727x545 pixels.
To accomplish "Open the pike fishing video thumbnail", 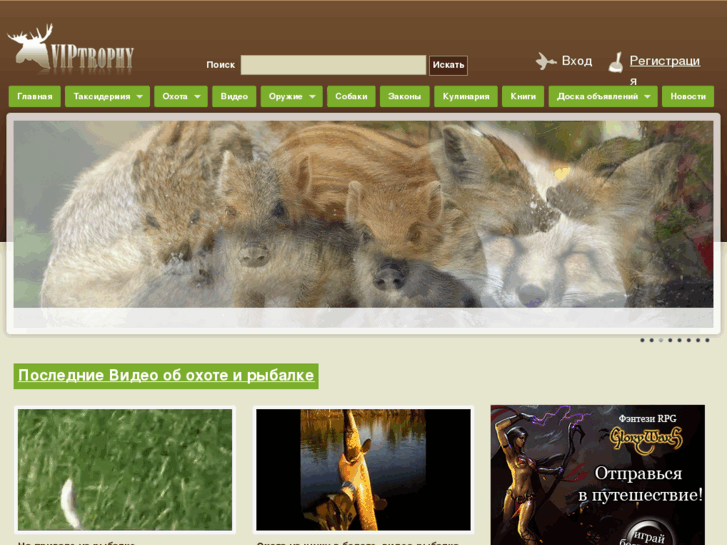I will [x=364, y=469].
